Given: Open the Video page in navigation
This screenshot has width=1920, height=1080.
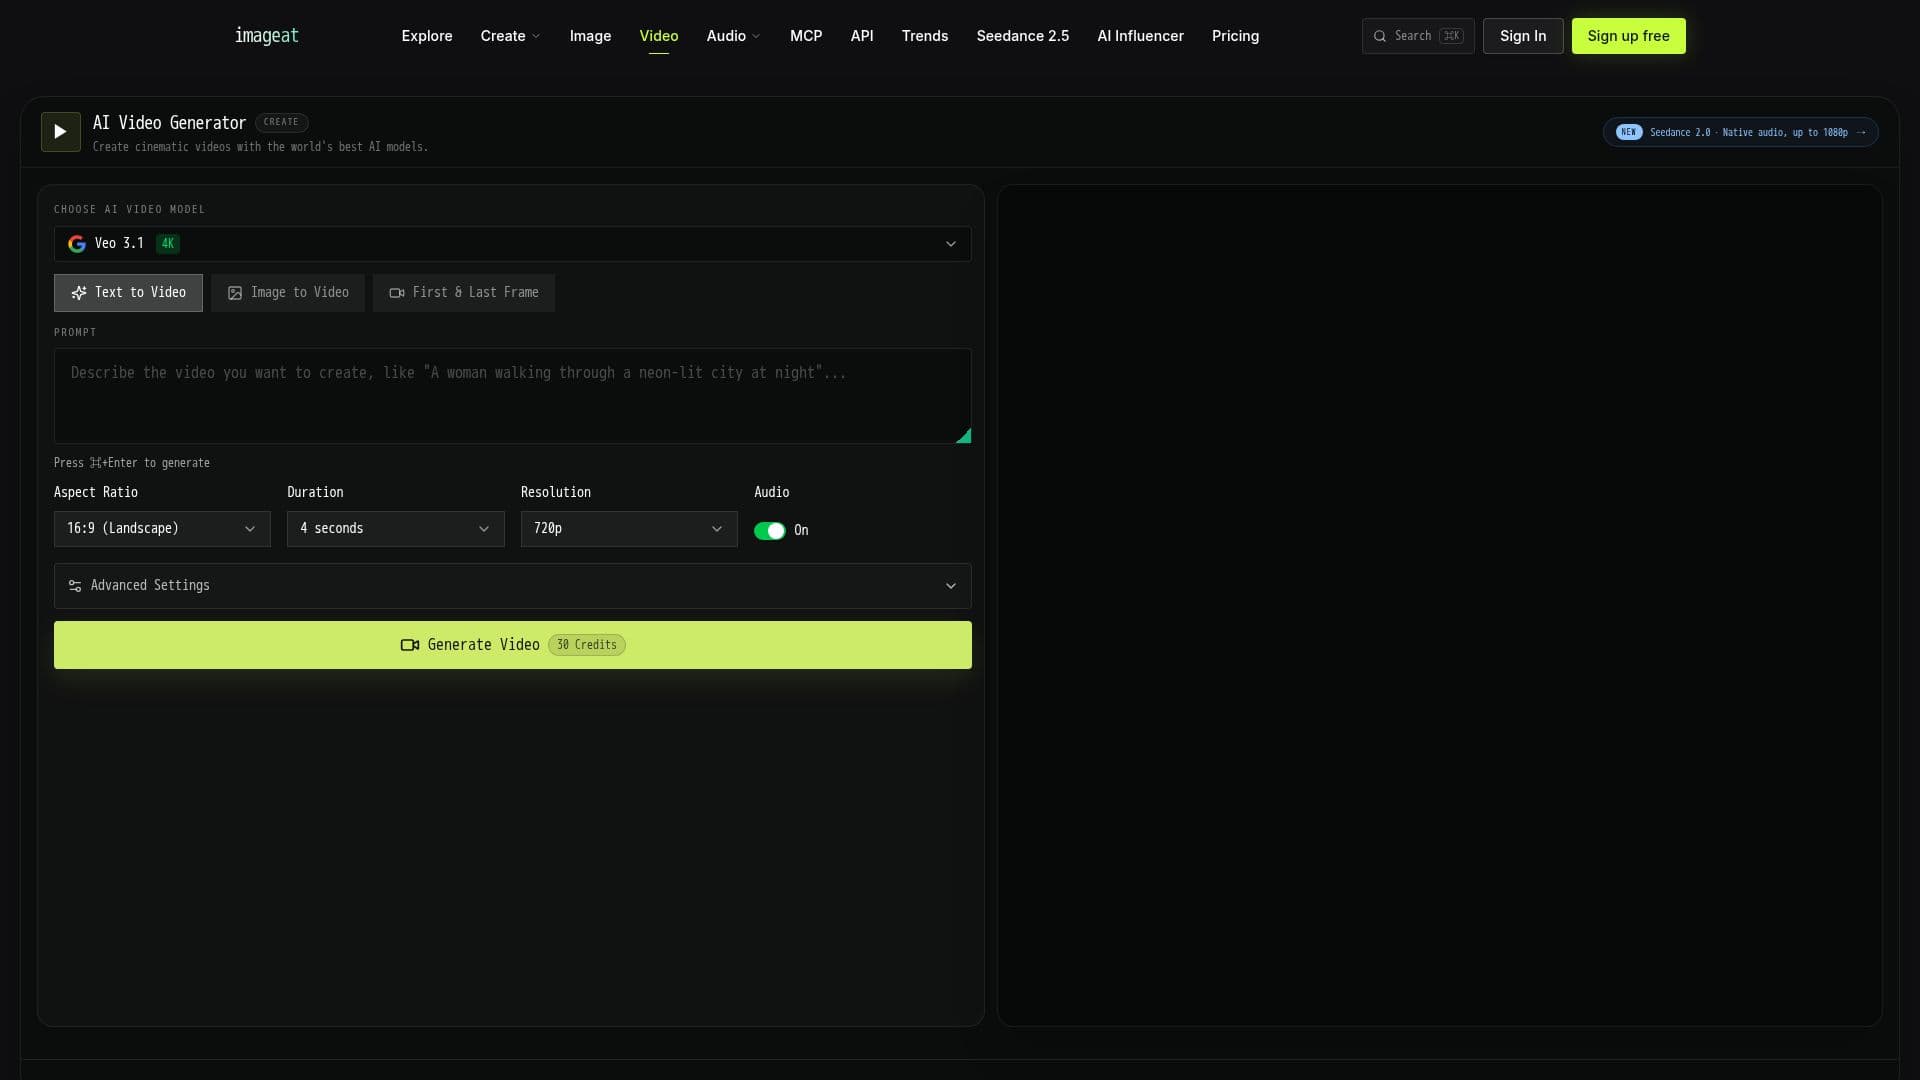Looking at the screenshot, I should (x=659, y=36).
